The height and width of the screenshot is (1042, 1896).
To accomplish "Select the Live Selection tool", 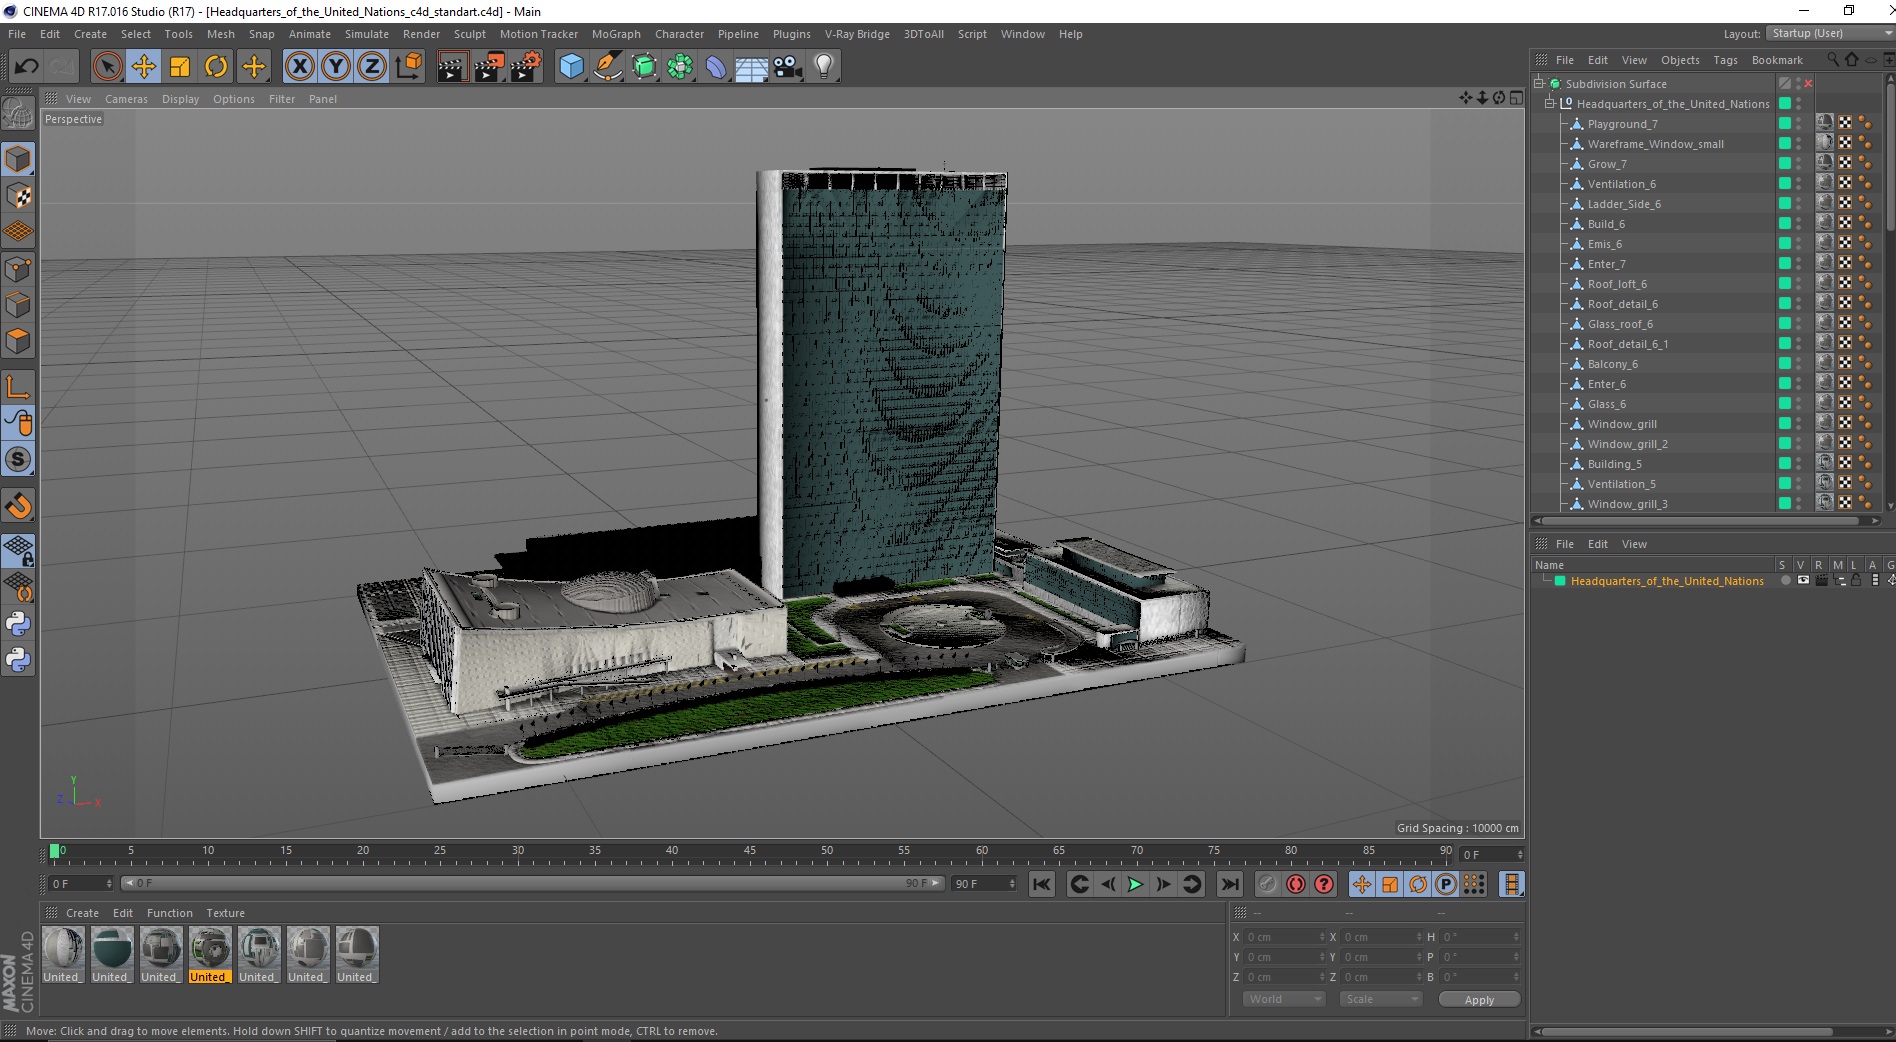I will (x=107, y=67).
